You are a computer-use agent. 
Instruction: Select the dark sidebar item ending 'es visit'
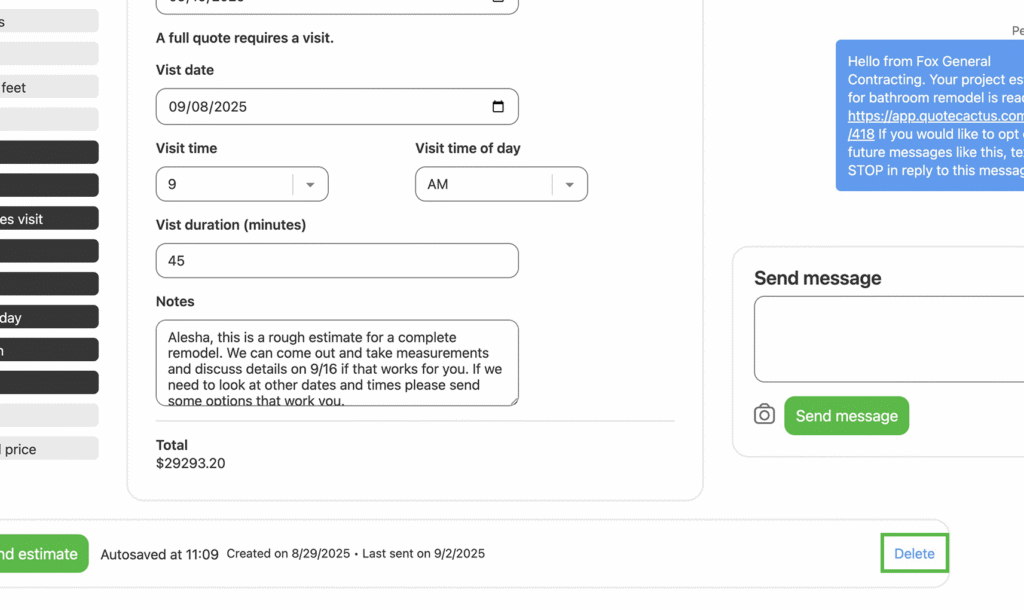tap(48, 219)
